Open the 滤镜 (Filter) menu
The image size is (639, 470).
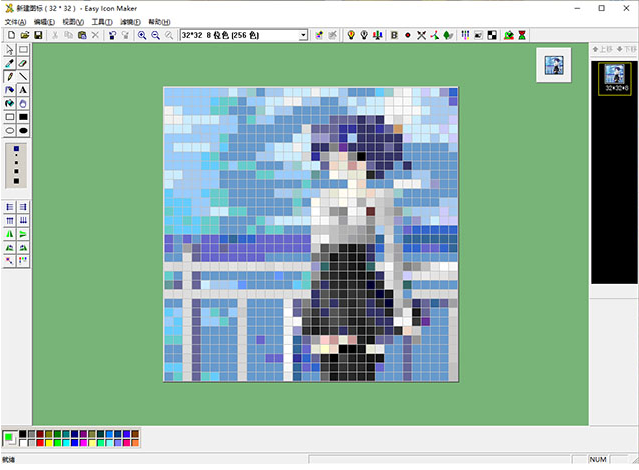tap(129, 21)
